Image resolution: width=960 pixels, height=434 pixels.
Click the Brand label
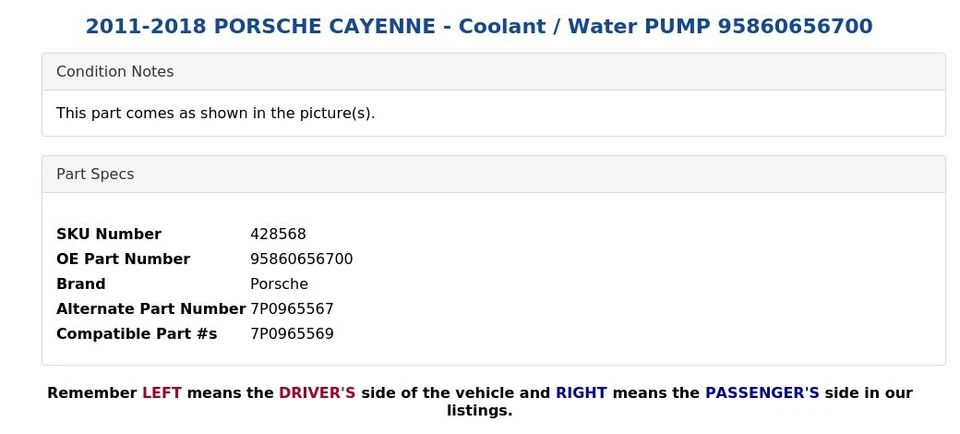coord(80,284)
